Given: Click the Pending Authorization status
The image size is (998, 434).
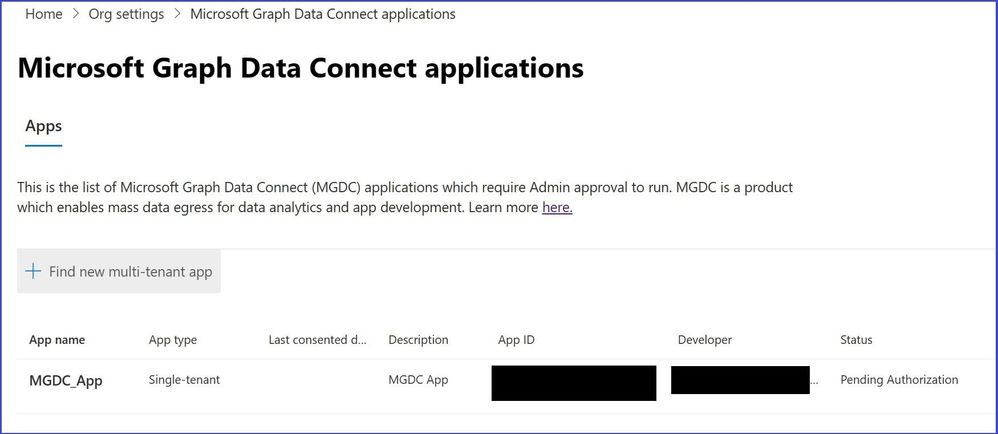Looking at the screenshot, I should pos(899,380).
